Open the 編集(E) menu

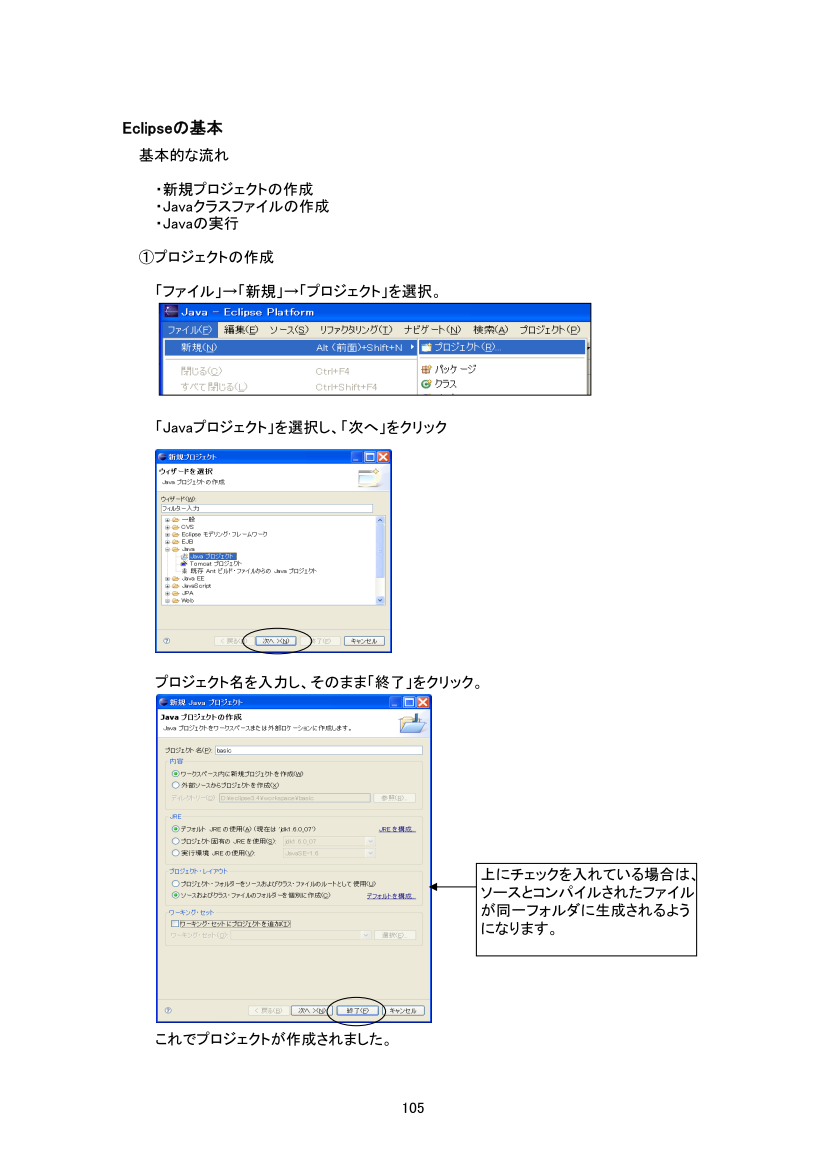pyautogui.click(x=240, y=330)
